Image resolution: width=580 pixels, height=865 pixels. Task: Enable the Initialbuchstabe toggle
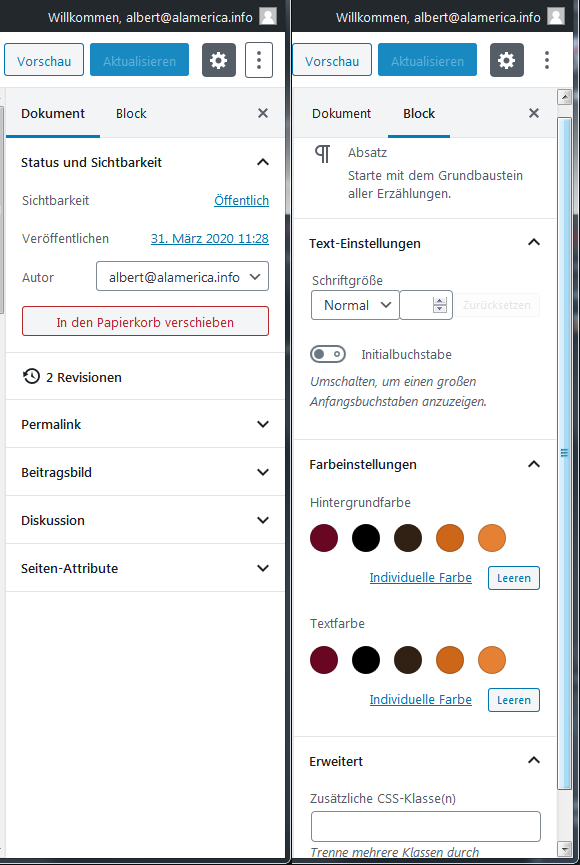tap(328, 354)
